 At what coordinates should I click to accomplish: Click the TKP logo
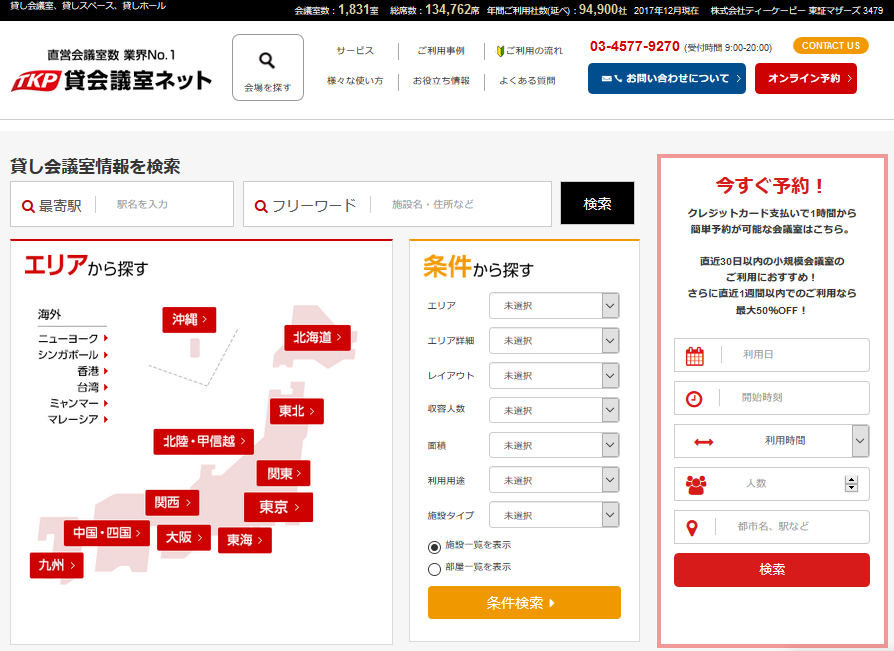click(35, 82)
